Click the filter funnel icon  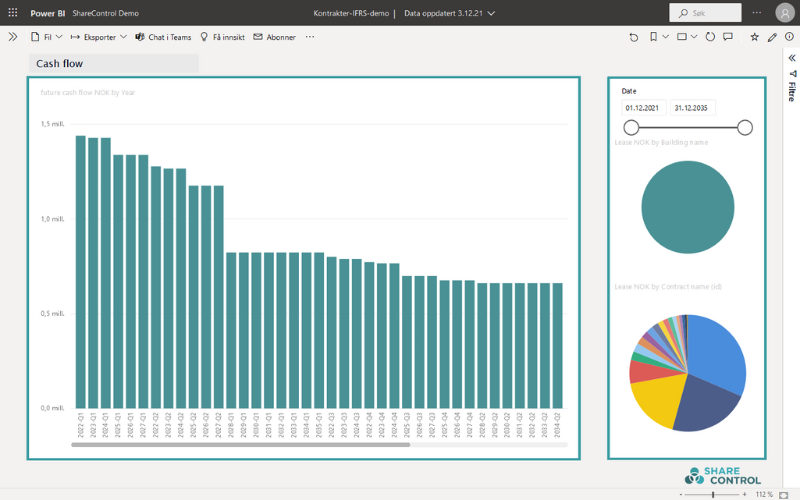(x=792, y=73)
